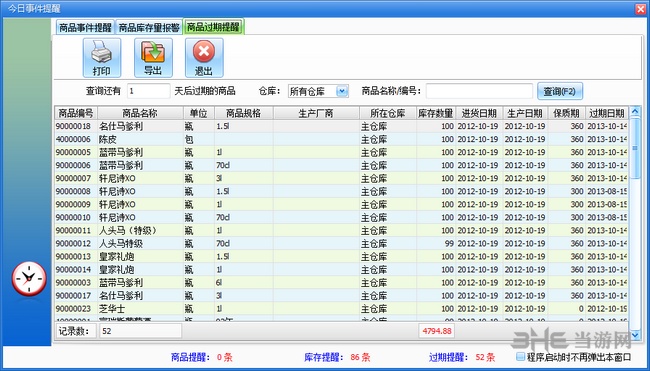The height and width of the screenshot is (371, 650).
Task: Sort by 生产日期 column header
Action: point(525,113)
